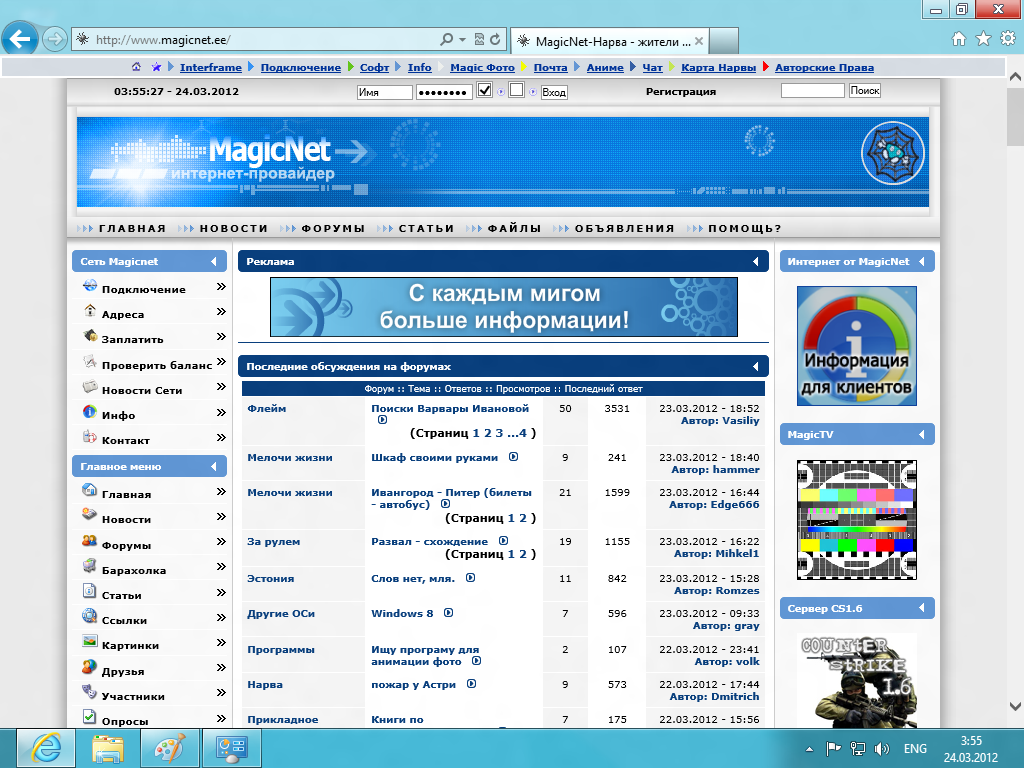Jump to last post of Windows 8 topic
Image resolution: width=1024 pixels, height=768 pixels.
pos(449,613)
